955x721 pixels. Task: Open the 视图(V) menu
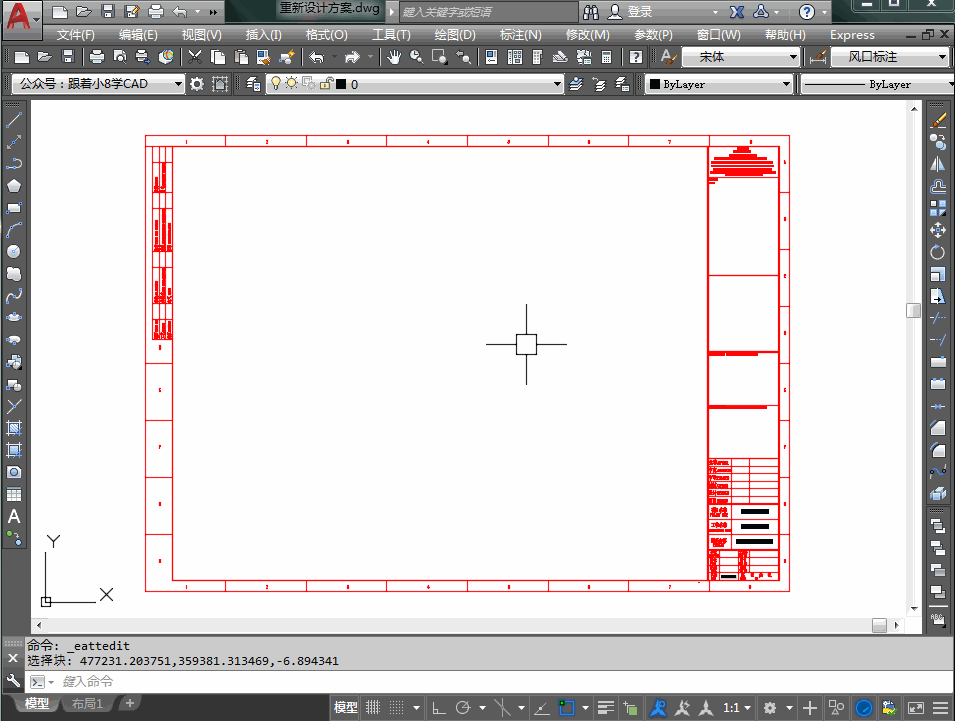[x=202, y=35]
